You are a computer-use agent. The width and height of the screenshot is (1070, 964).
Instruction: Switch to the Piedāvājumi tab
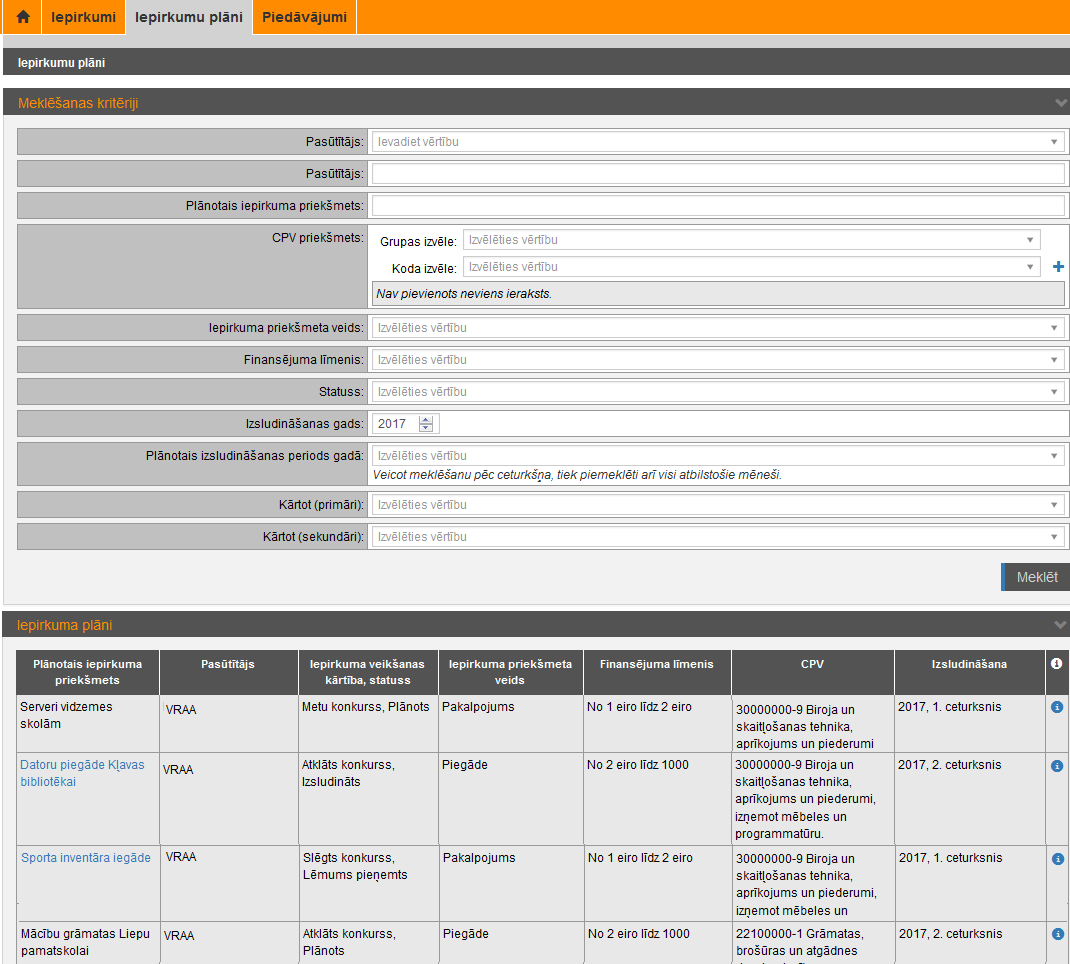point(304,17)
